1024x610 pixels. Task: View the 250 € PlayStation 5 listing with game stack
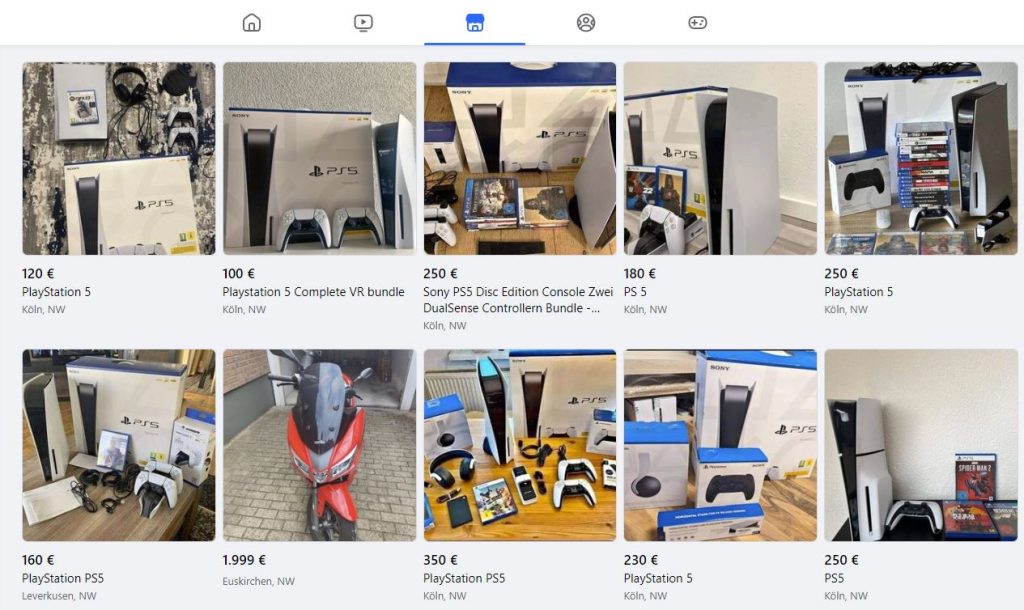click(921, 158)
